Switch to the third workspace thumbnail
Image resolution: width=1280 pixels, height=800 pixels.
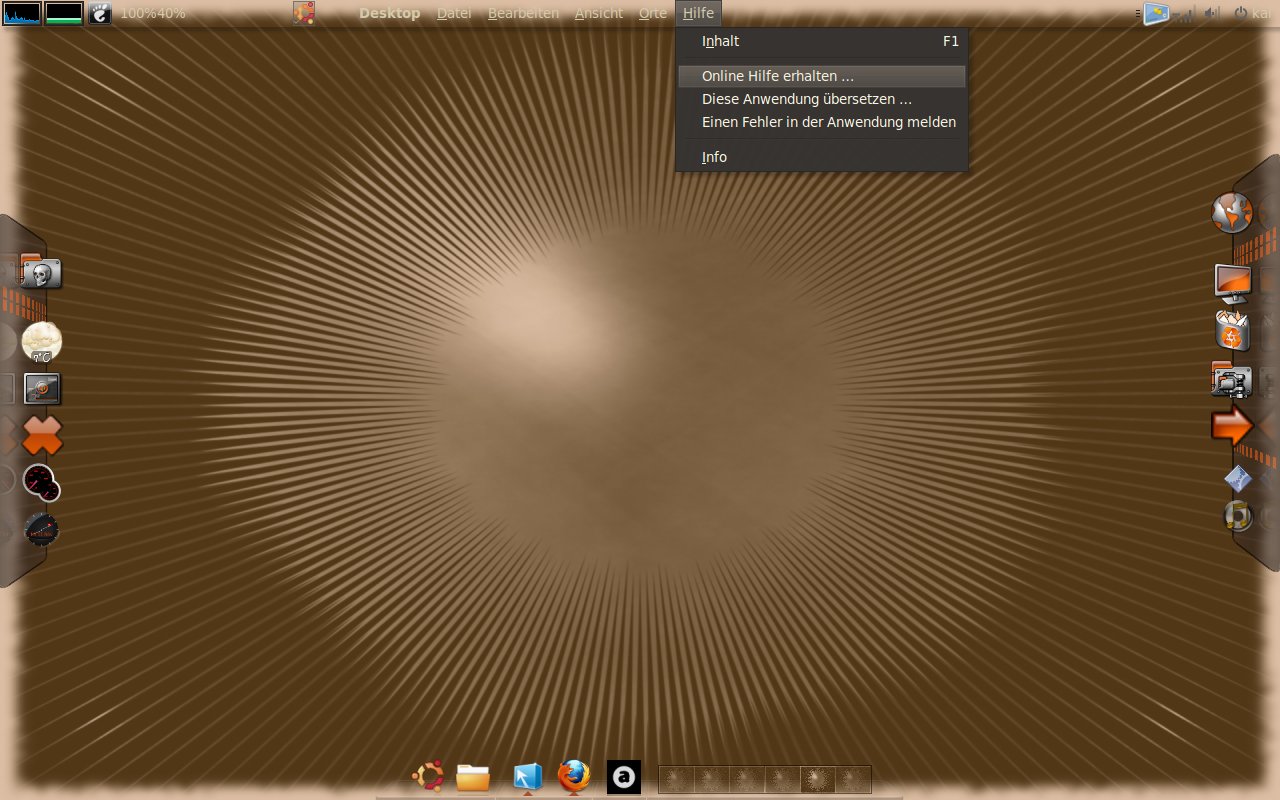pos(747,779)
